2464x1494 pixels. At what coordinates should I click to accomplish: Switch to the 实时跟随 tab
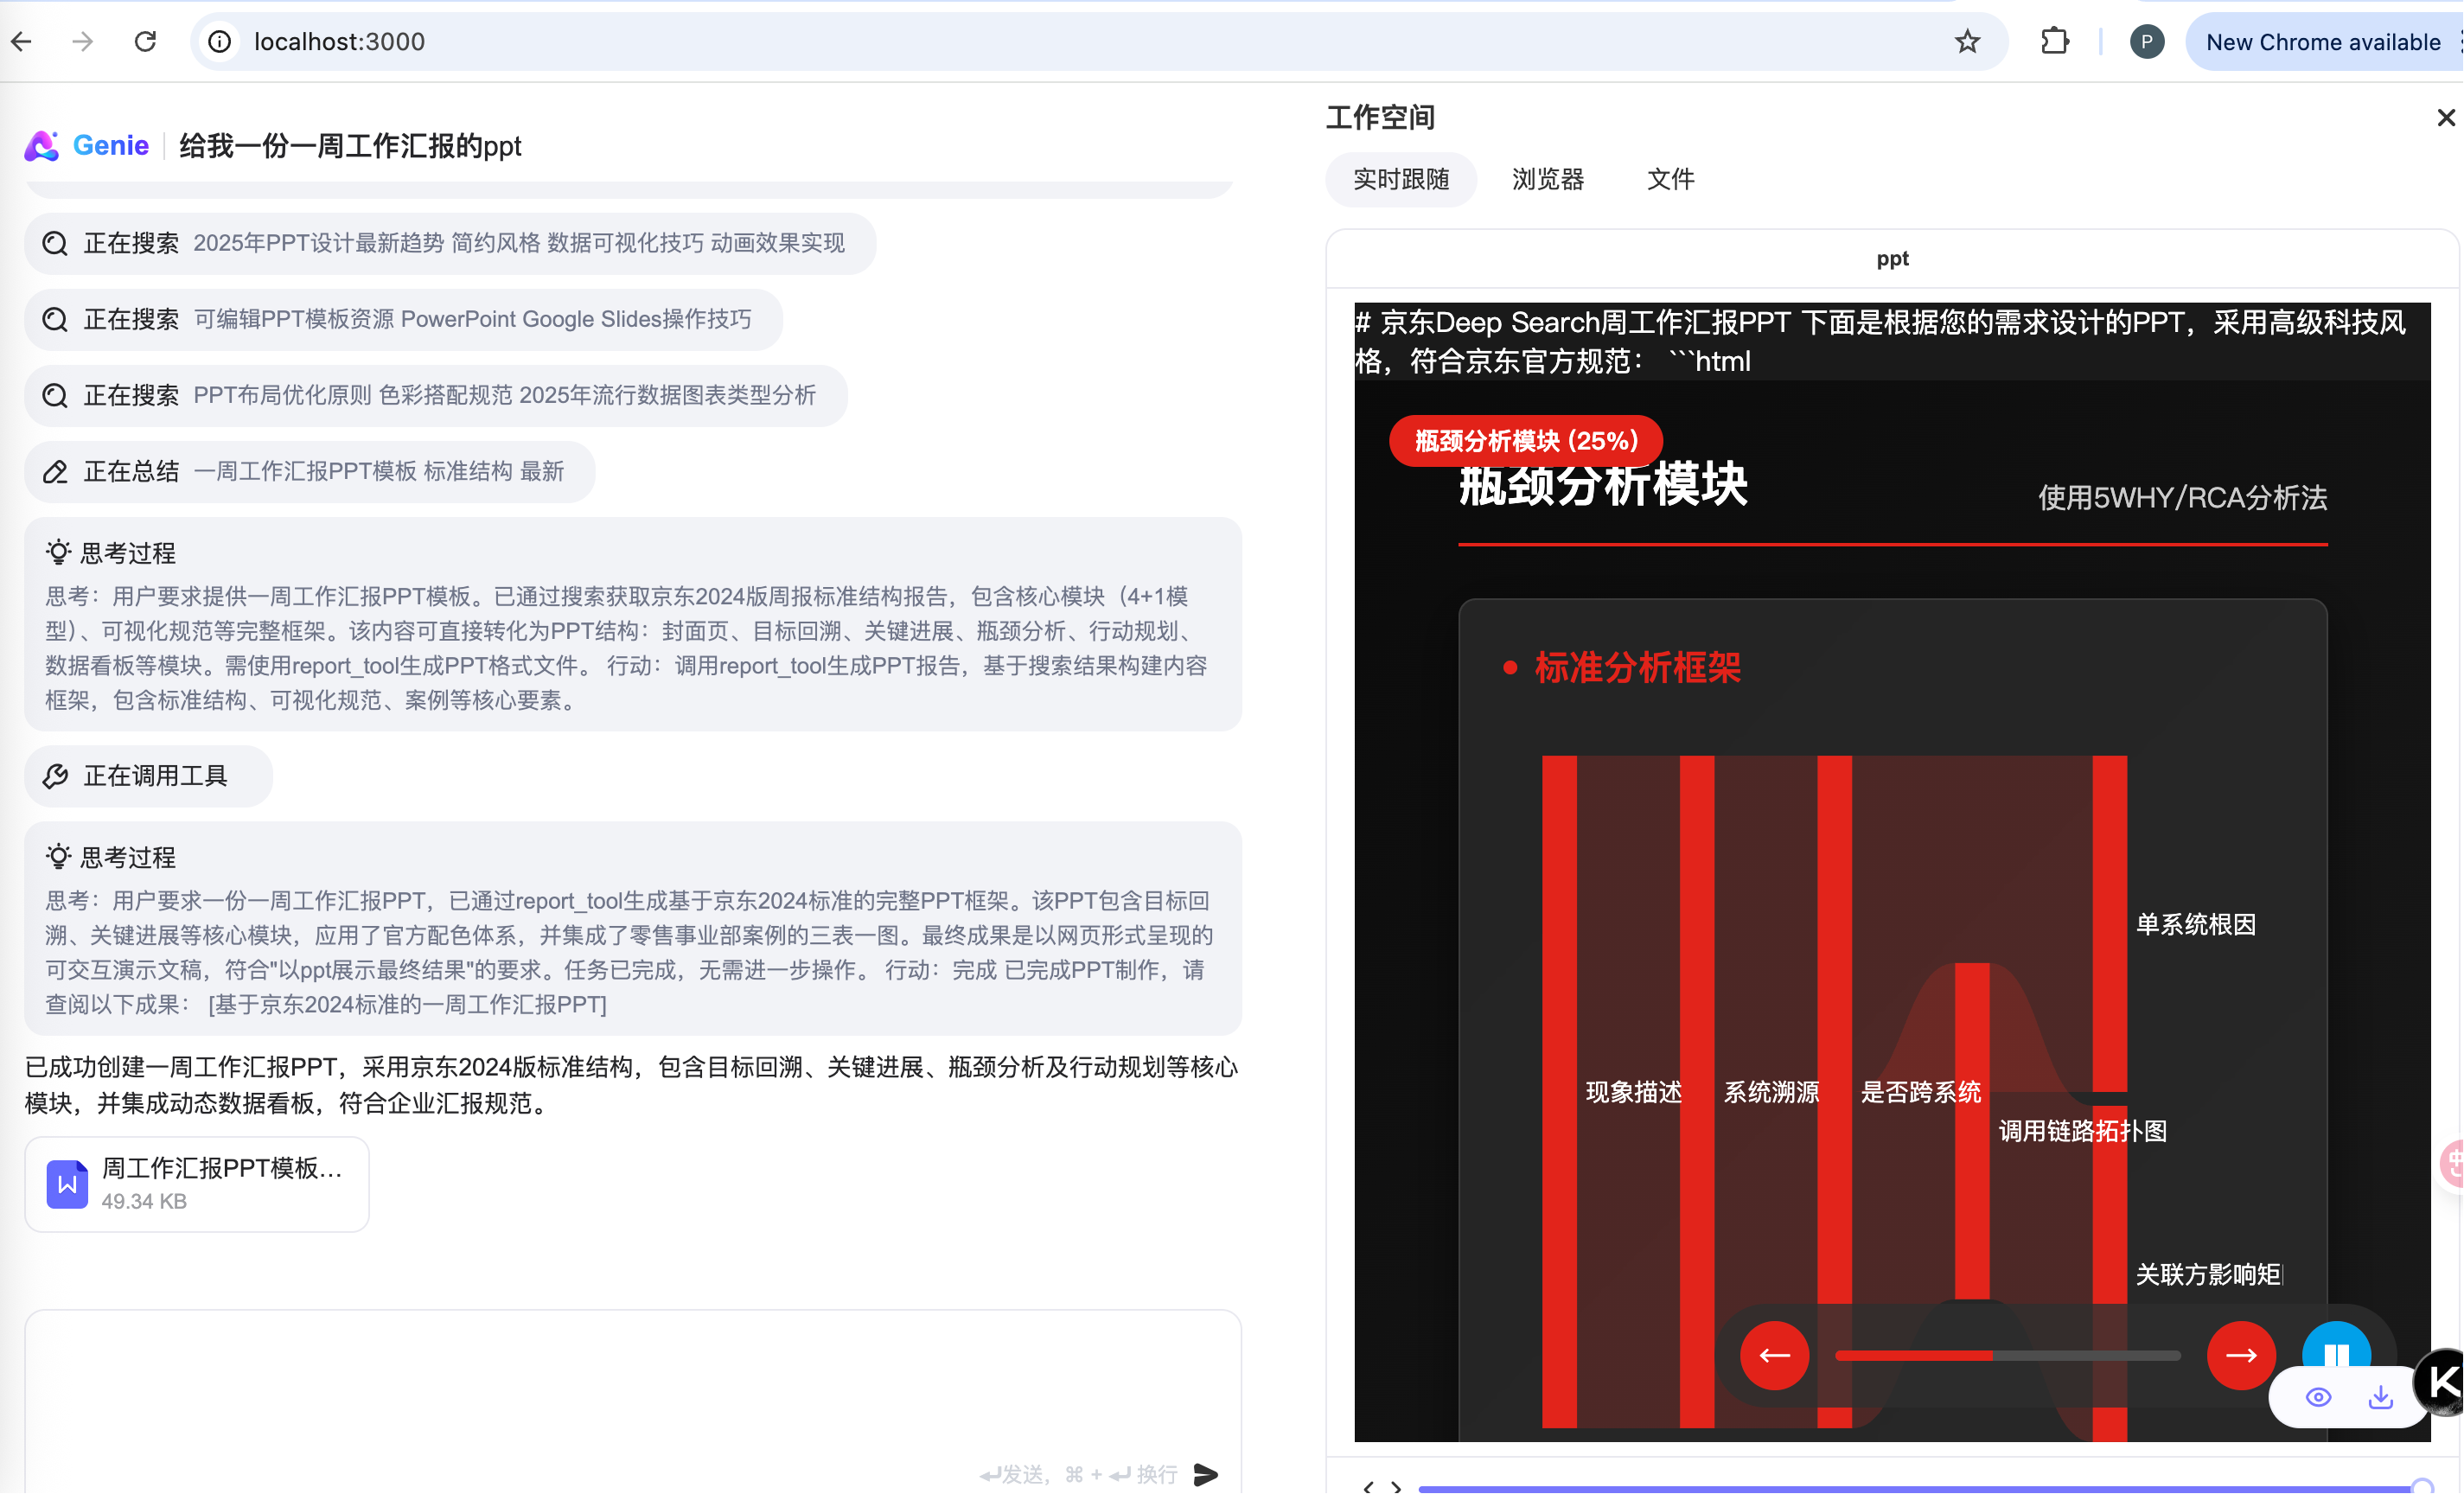tap(1401, 179)
